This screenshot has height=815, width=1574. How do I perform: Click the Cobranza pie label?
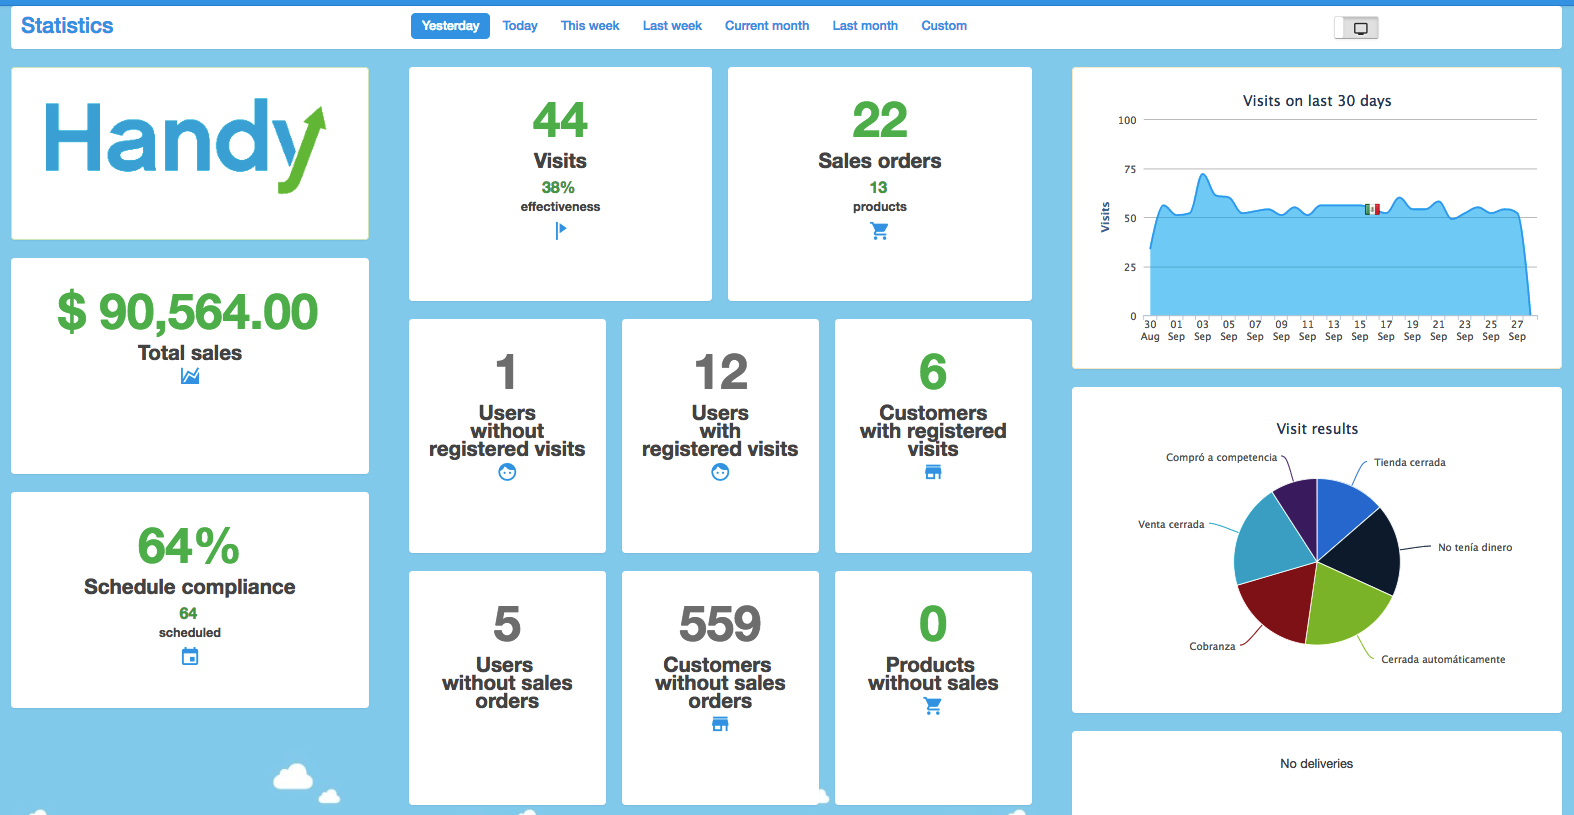[x=1212, y=646]
